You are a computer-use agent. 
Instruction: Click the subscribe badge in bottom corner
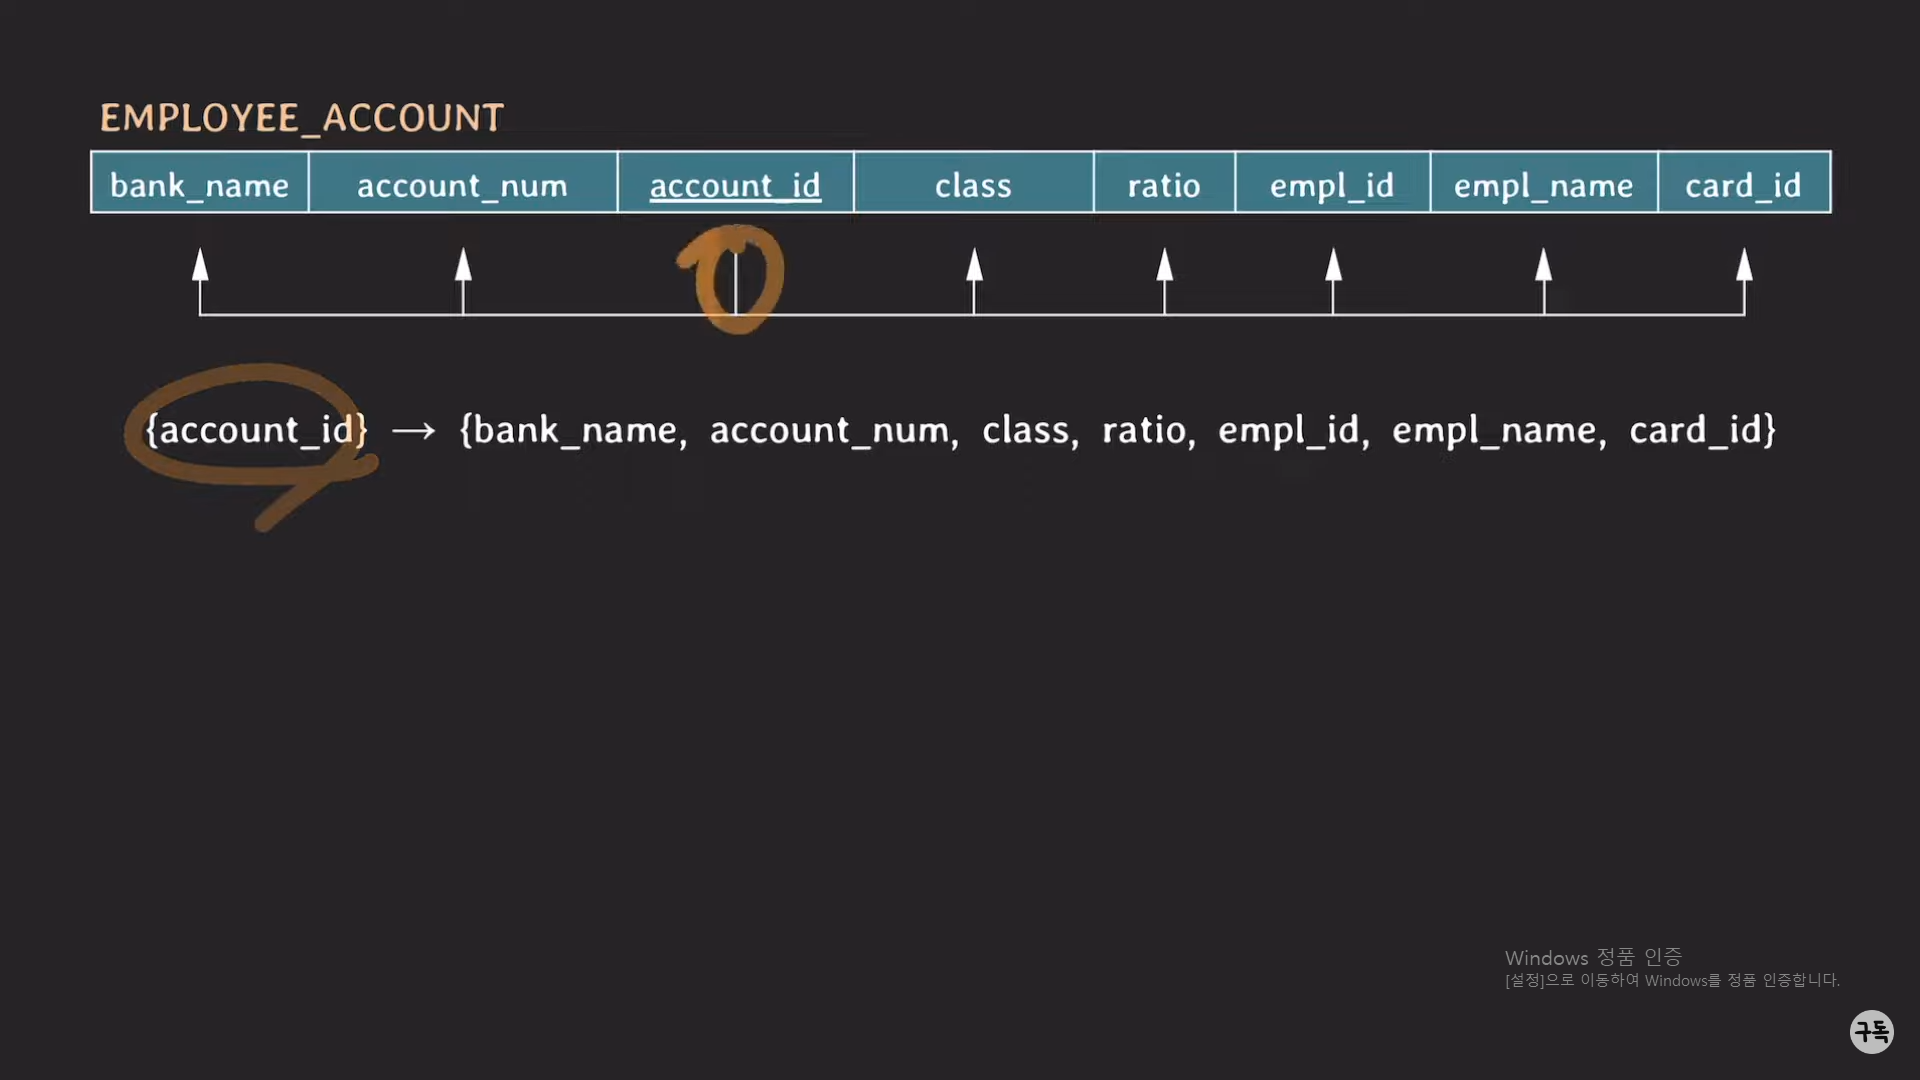tap(1871, 1031)
